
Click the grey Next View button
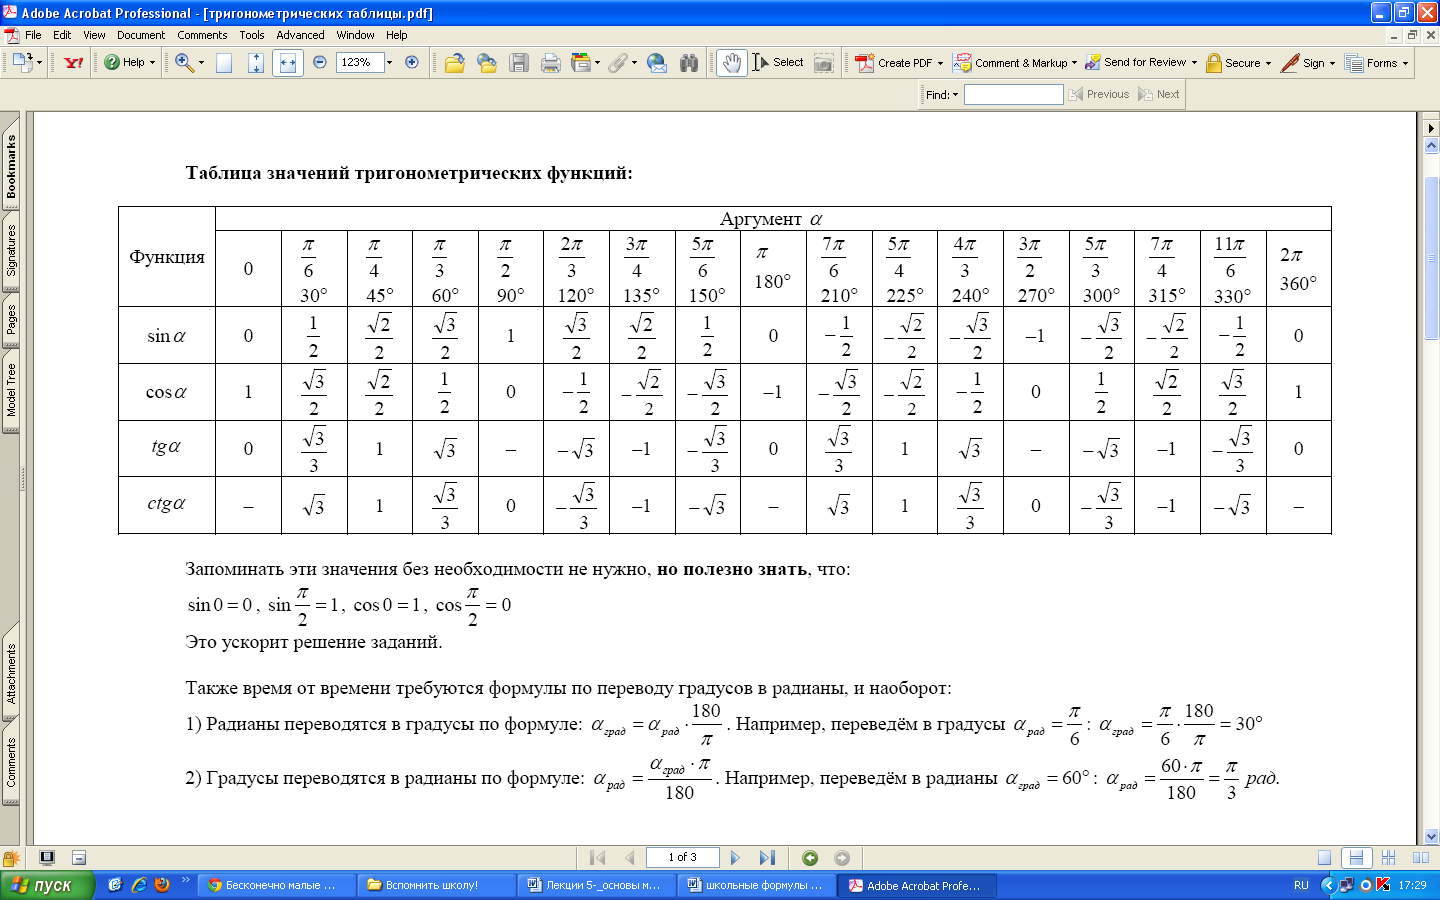coord(842,858)
